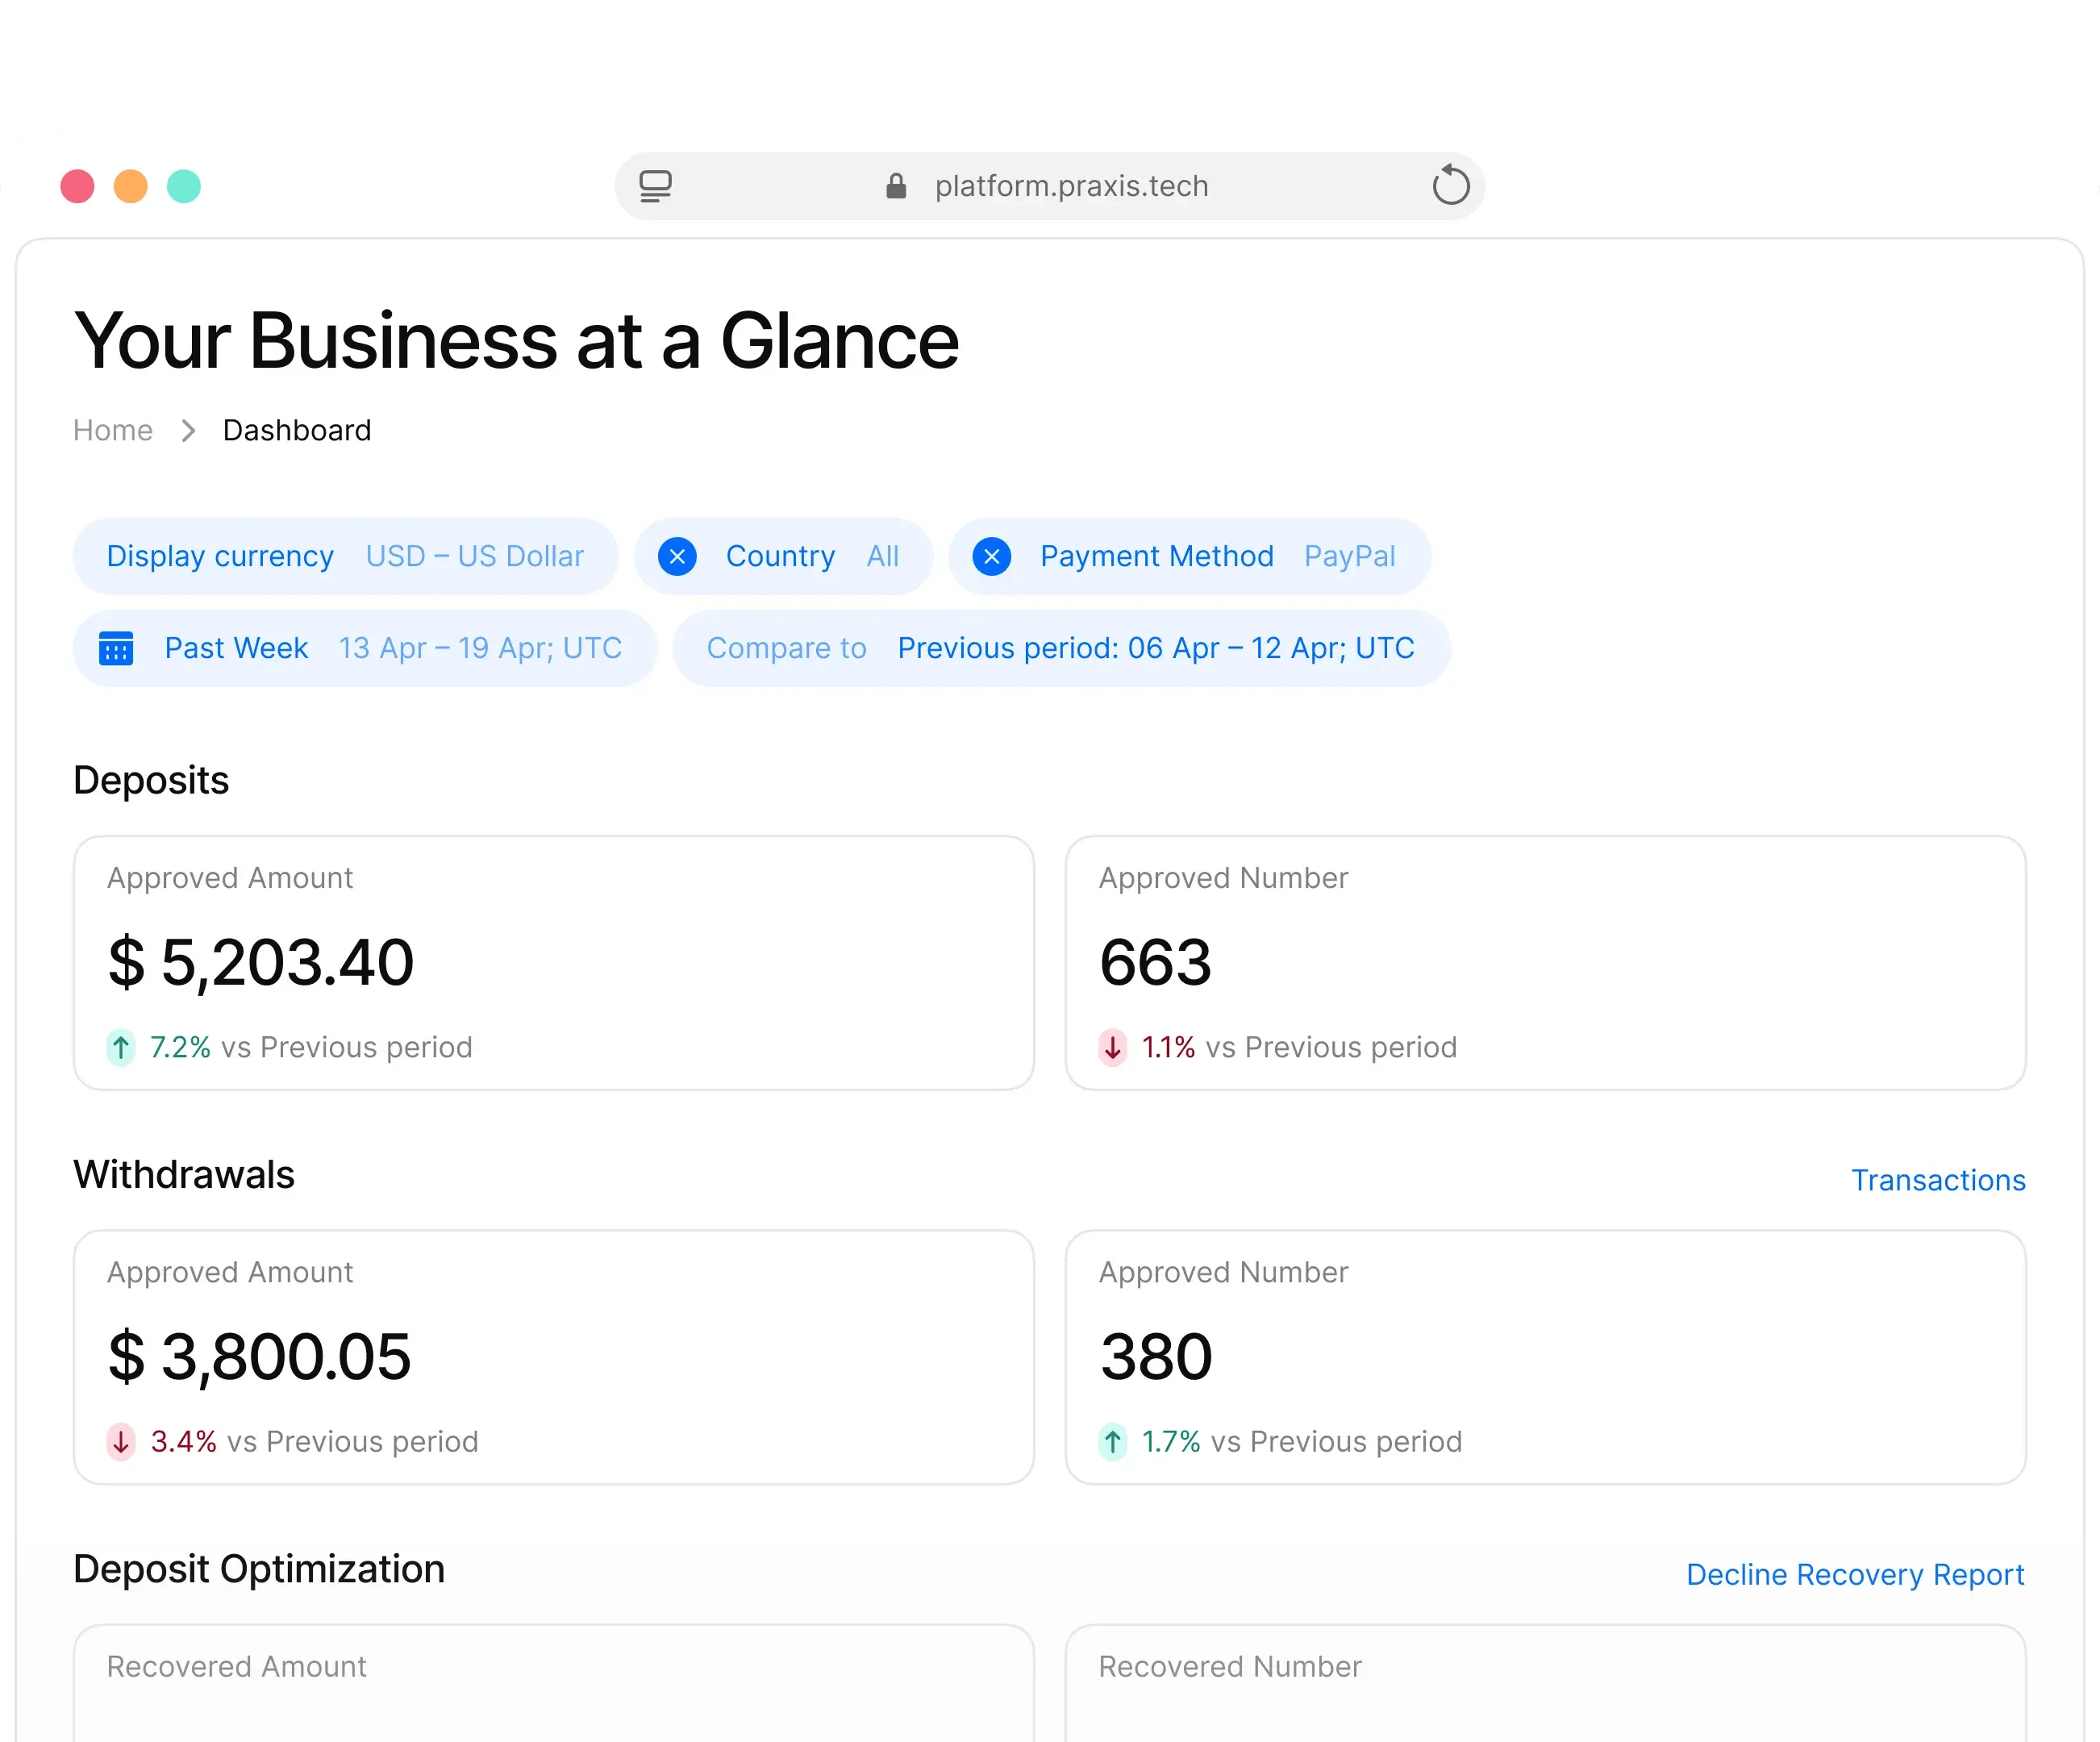Click the Dashboard breadcrumb item
Screen dimensions: 2100x1742
[297, 431]
